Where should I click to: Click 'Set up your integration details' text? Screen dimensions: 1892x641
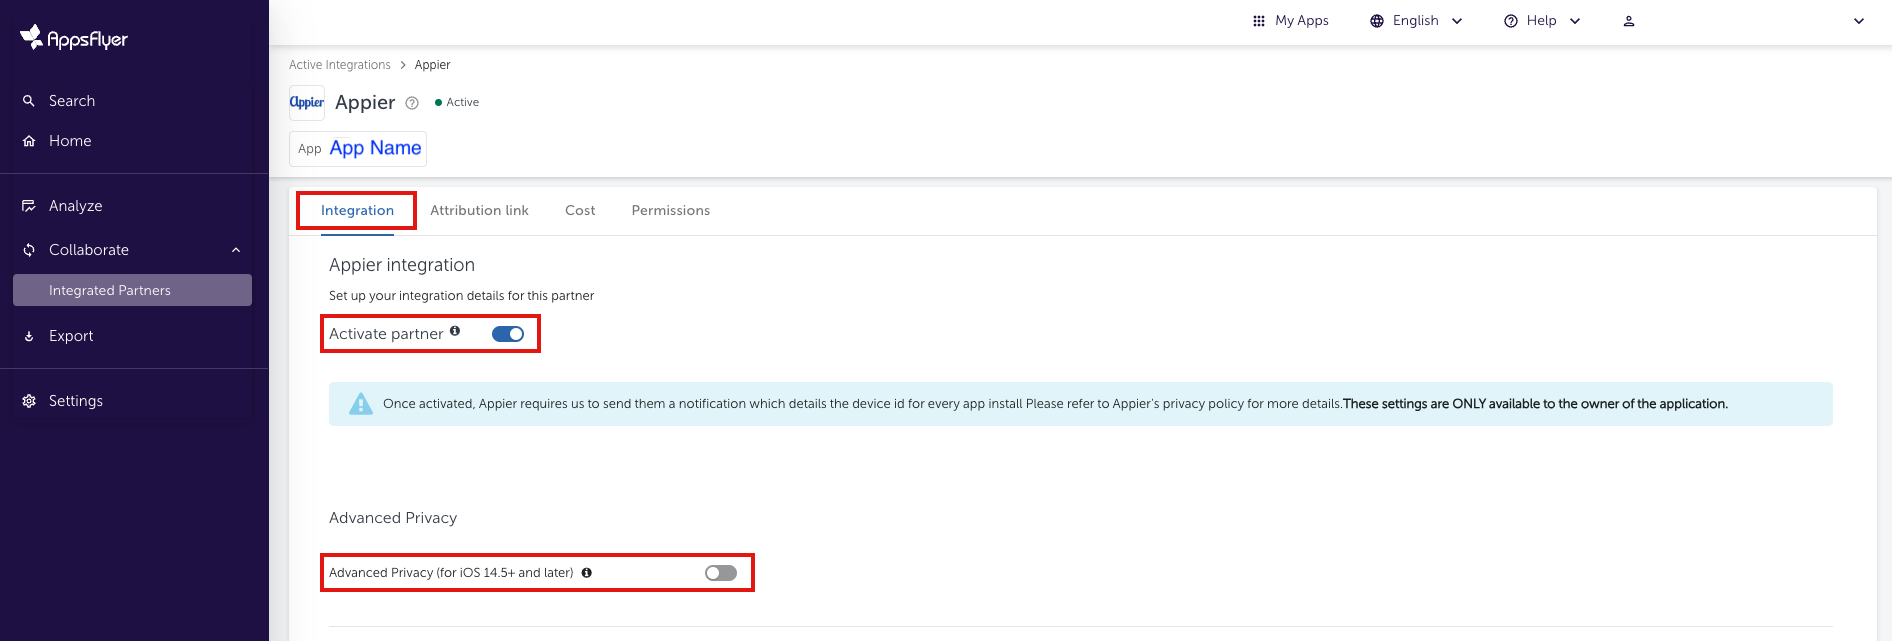[x=461, y=296]
